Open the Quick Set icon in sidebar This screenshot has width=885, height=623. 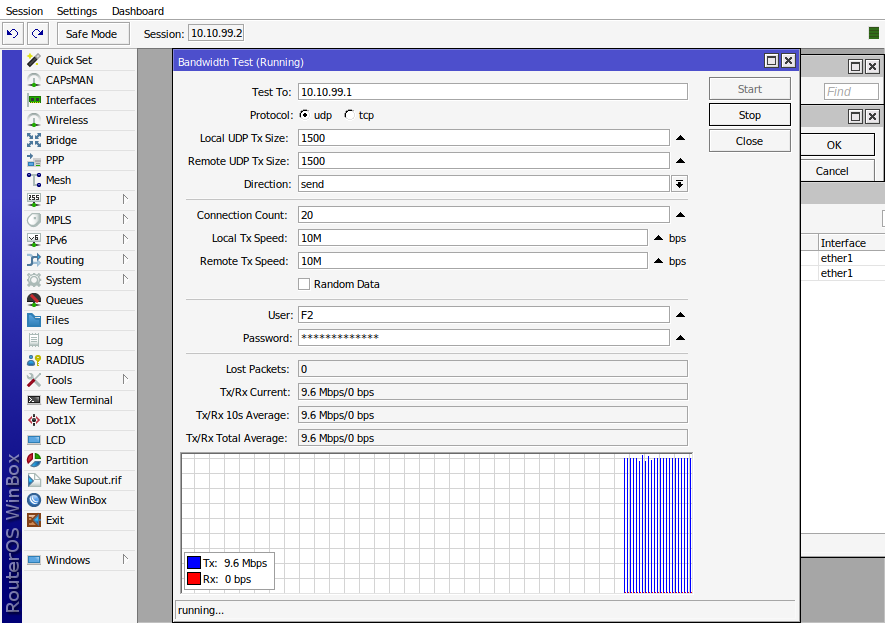point(34,60)
